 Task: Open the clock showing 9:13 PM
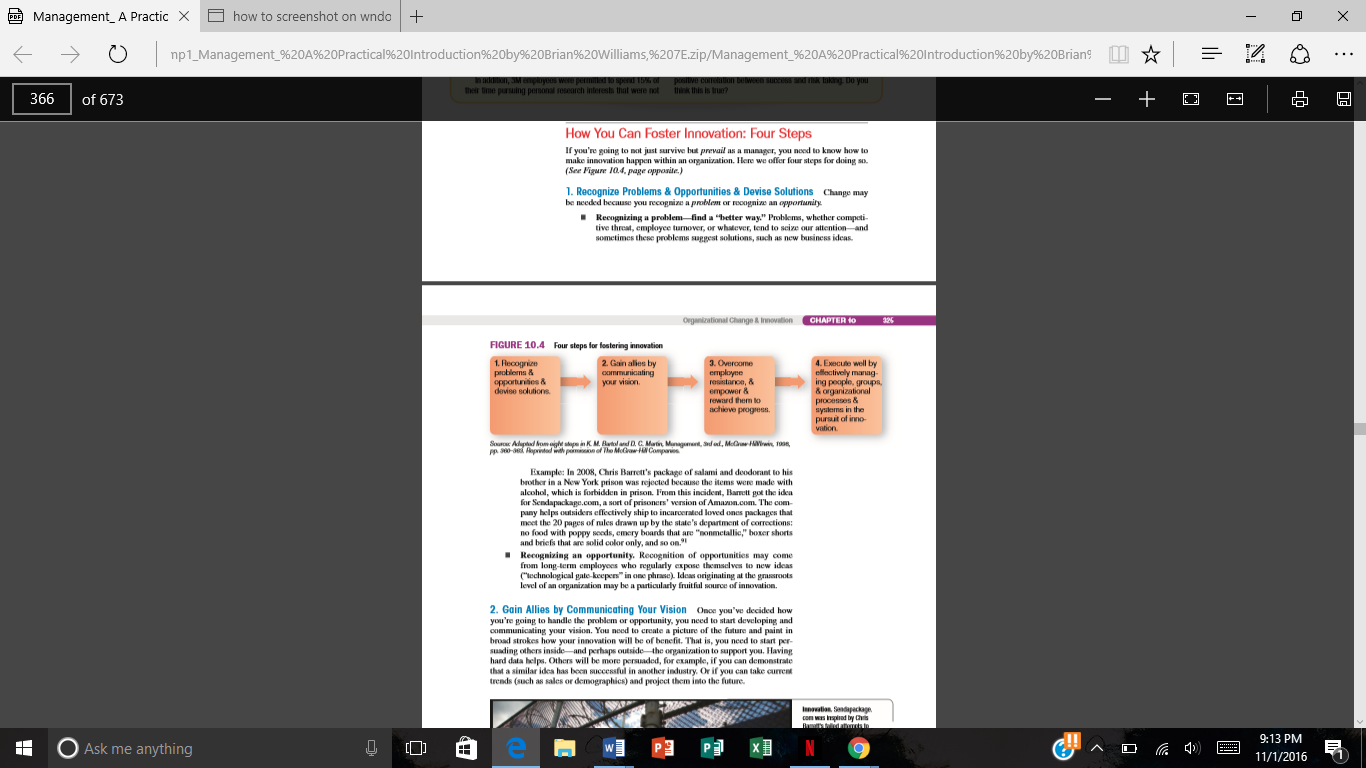coord(1283,748)
